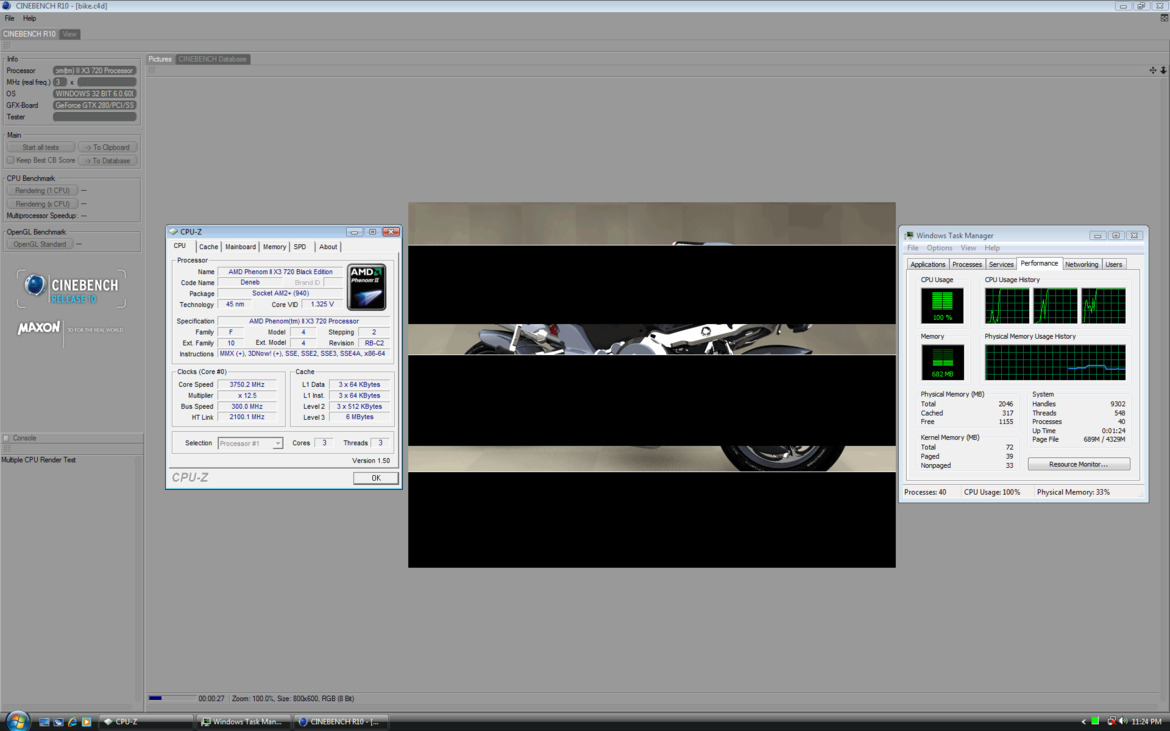Viewport: 1170px width, 731px height.
Task: Open the Mainboard tab in CPU-Z
Action: point(240,247)
